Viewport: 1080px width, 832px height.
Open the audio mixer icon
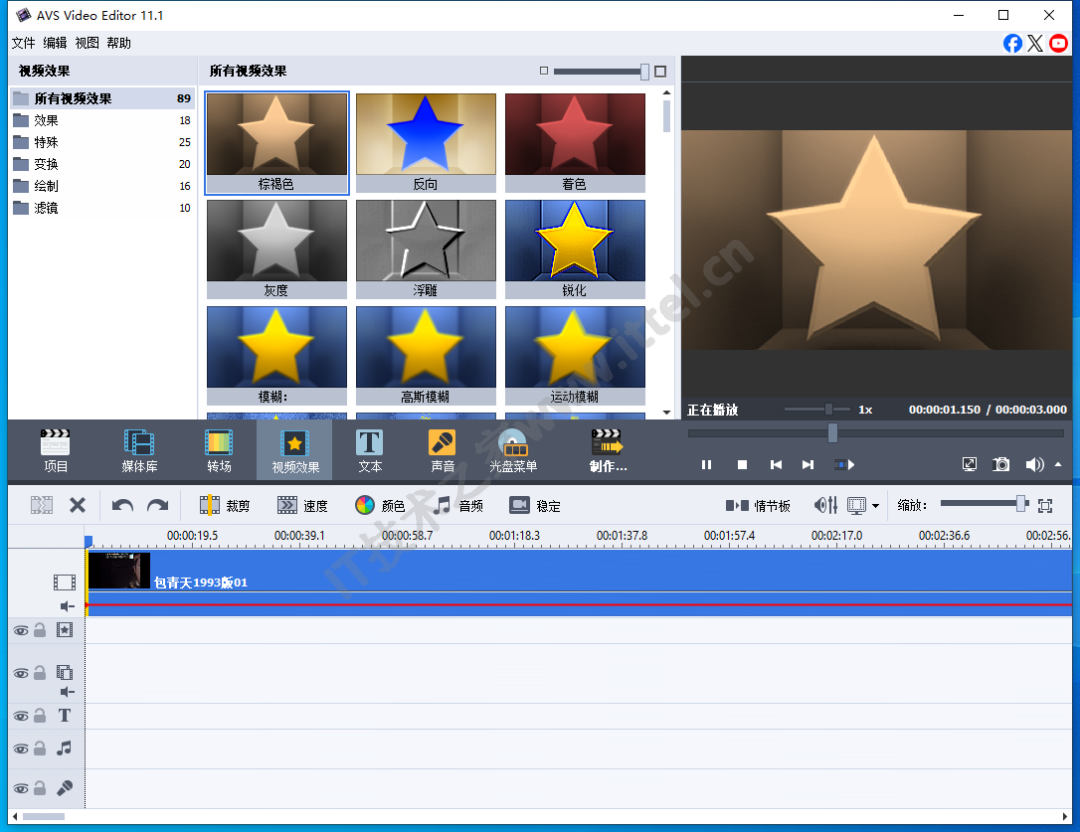[826, 506]
